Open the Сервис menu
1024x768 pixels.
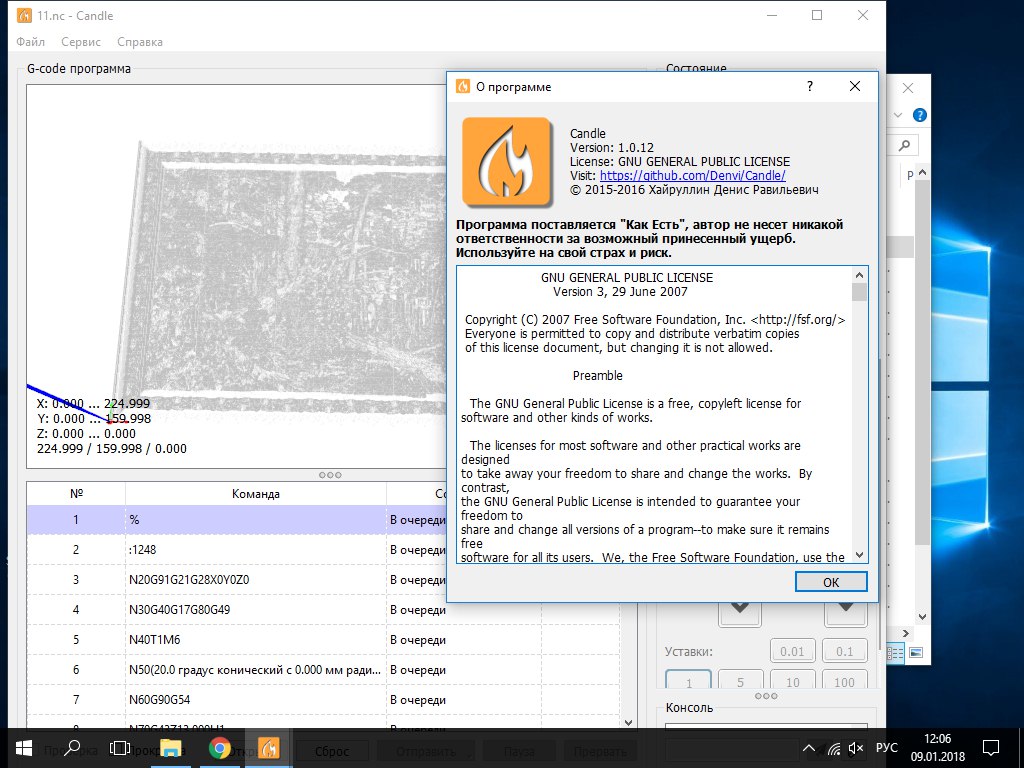pyautogui.click(x=81, y=42)
